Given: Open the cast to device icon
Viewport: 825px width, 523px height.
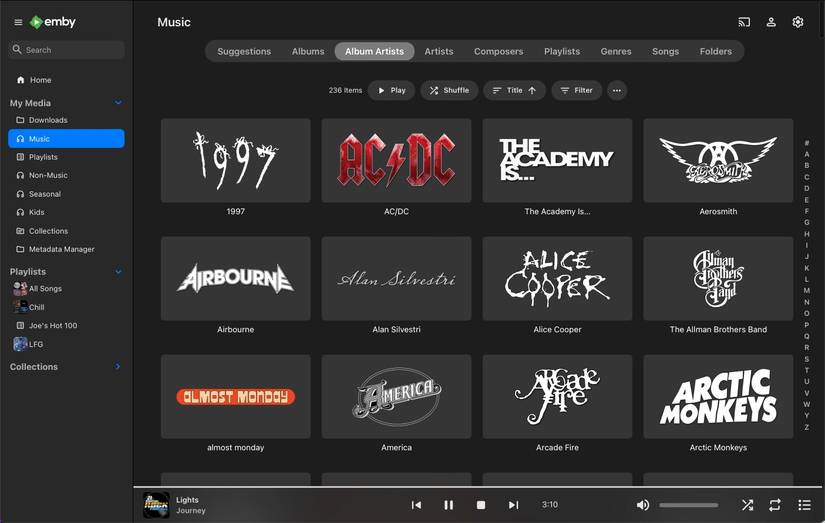Looking at the screenshot, I should coord(744,22).
